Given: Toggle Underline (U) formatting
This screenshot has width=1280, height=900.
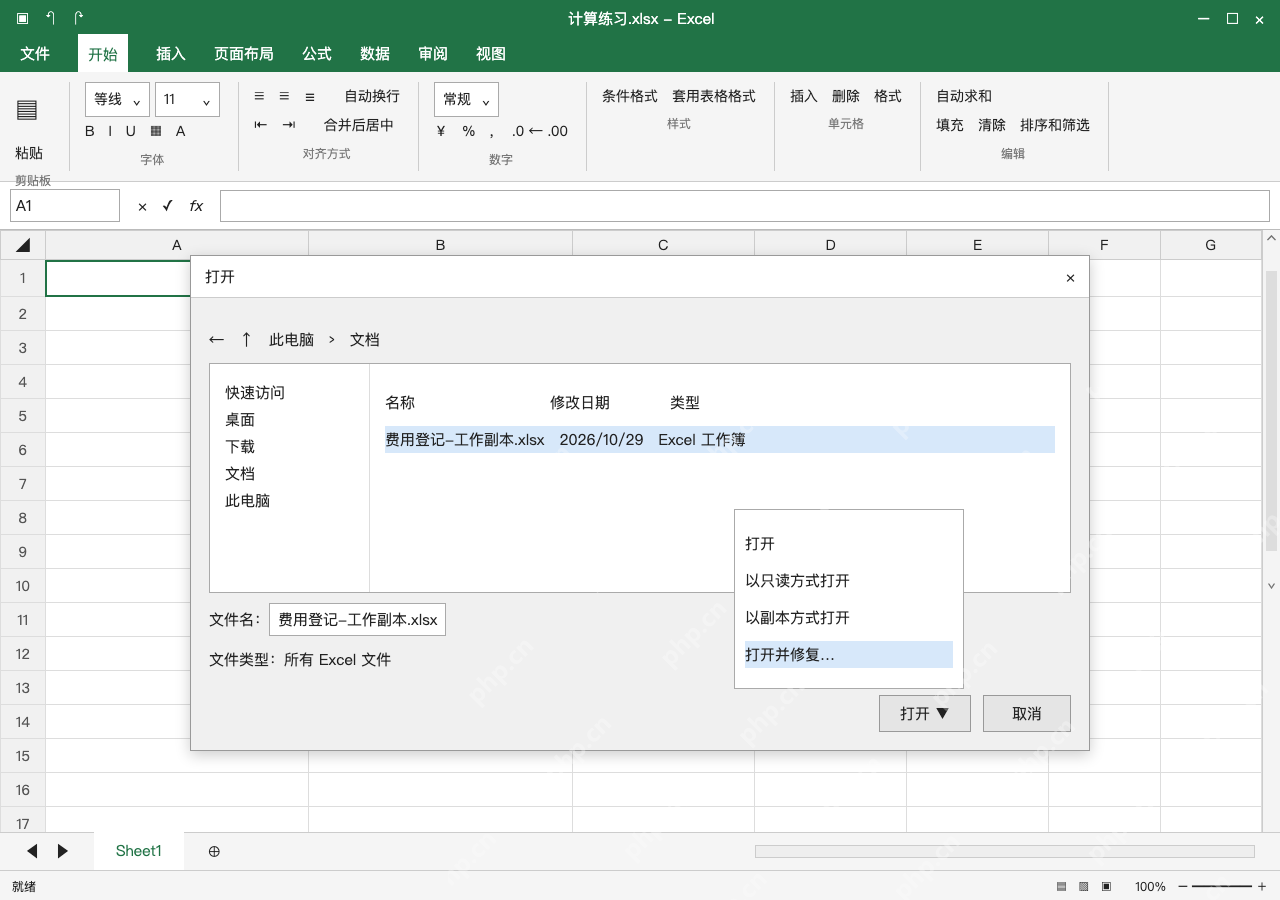Looking at the screenshot, I should (x=130, y=131).
